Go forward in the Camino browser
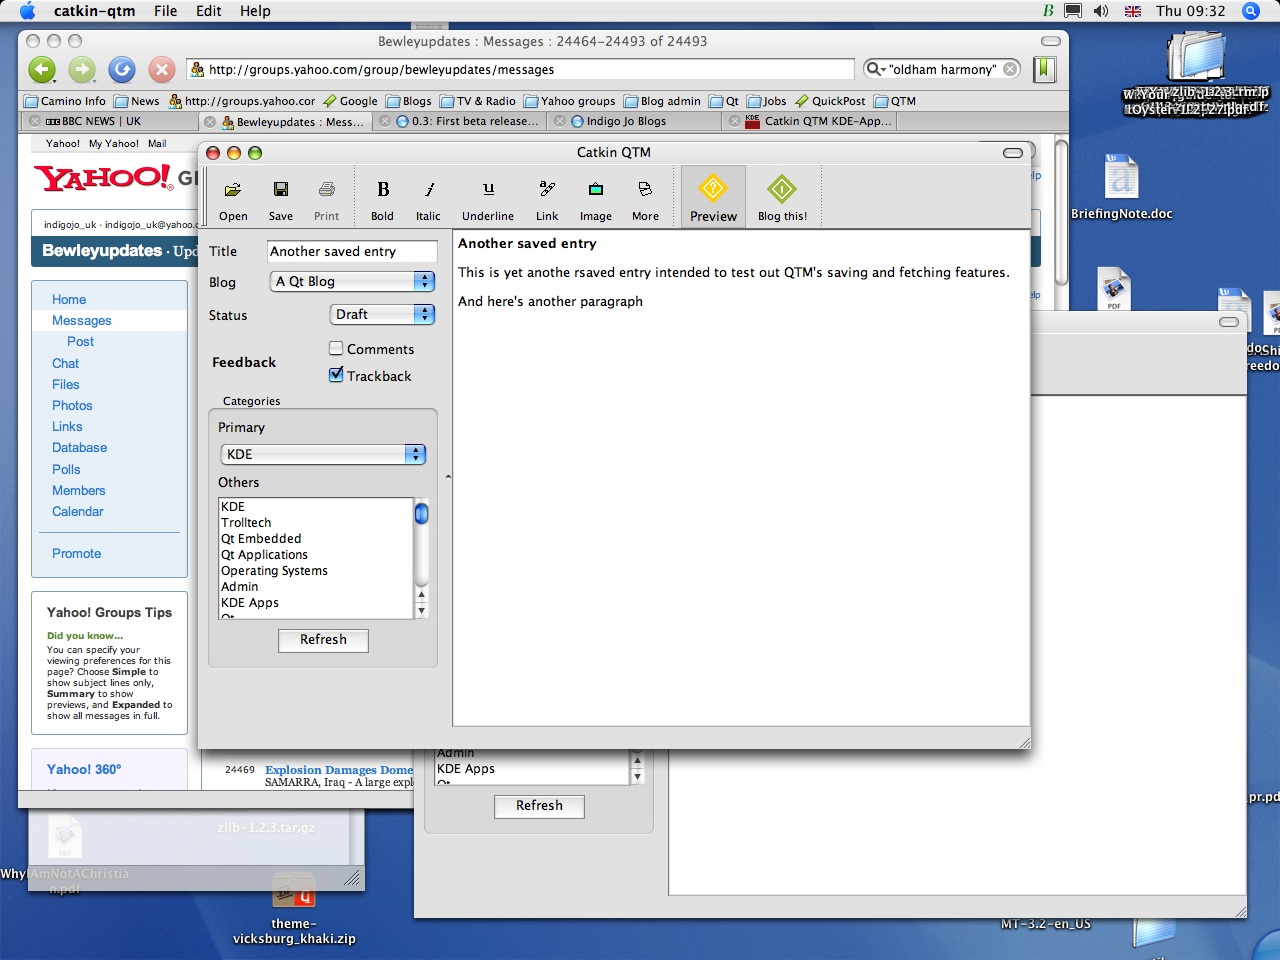The width and height of the screenshot is (1280, 960). [x=82, y=69]
